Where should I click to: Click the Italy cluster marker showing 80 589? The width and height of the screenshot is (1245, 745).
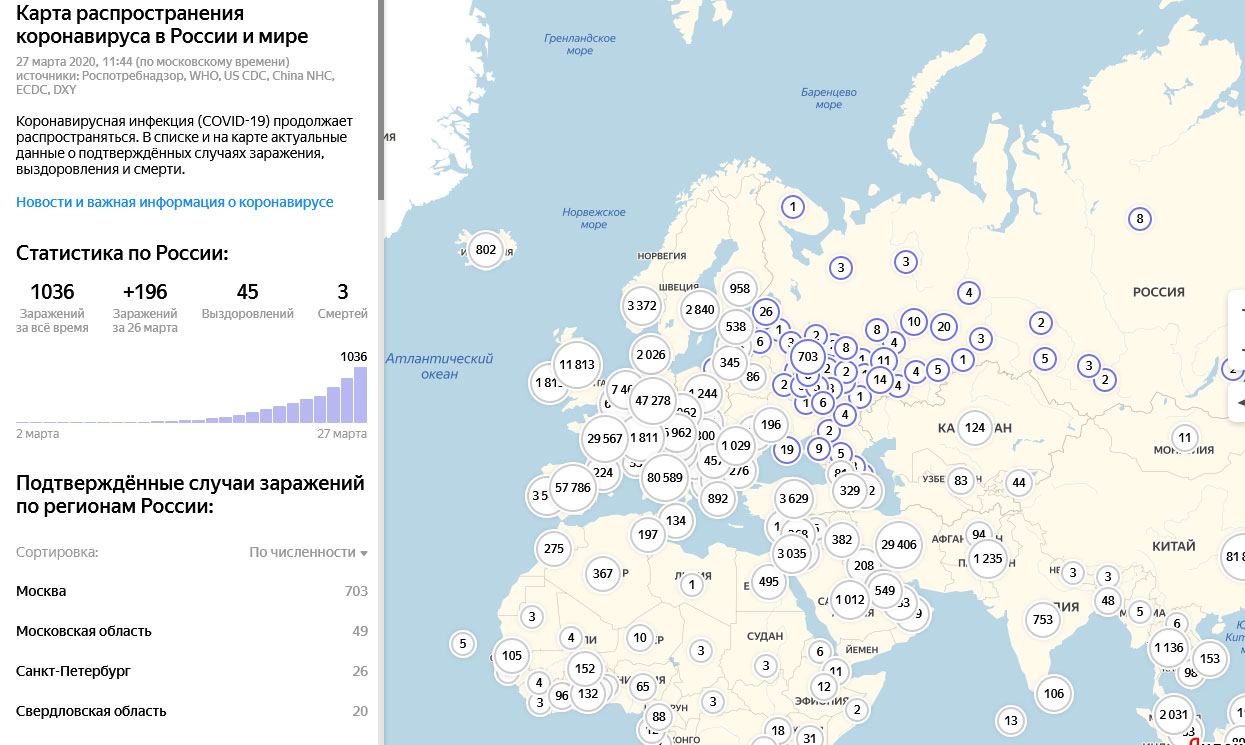pos(664,478)
